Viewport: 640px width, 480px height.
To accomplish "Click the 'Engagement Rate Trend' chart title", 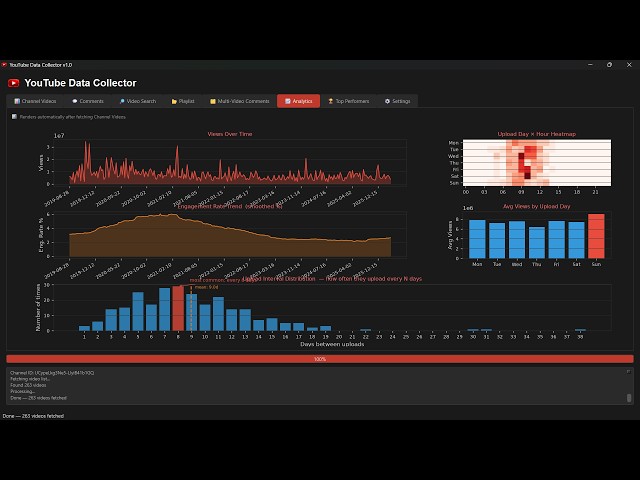I will click(230, 207).
